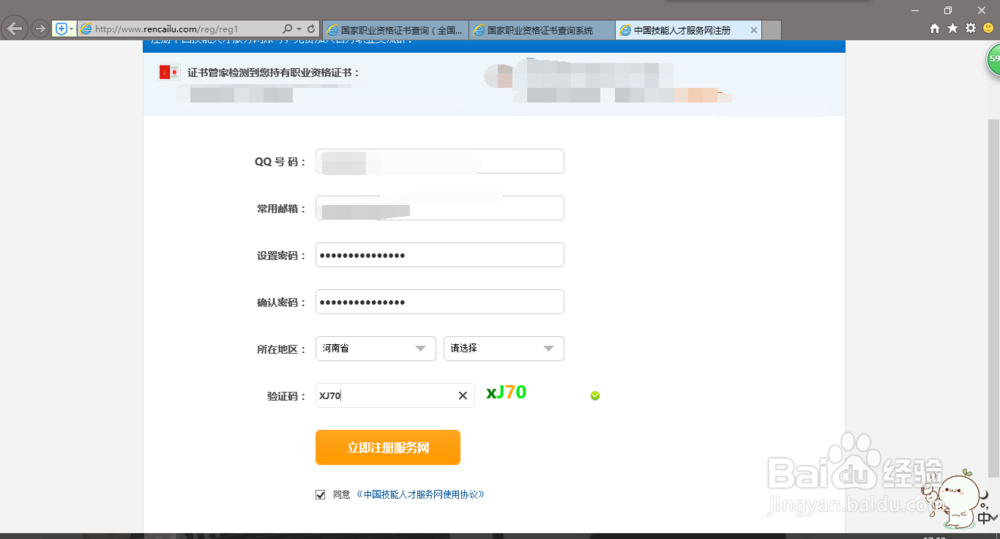The height and width of the screenshot is (539, 1000).
Task: Open browser Home icon
Action: click(x=934, y=28)
